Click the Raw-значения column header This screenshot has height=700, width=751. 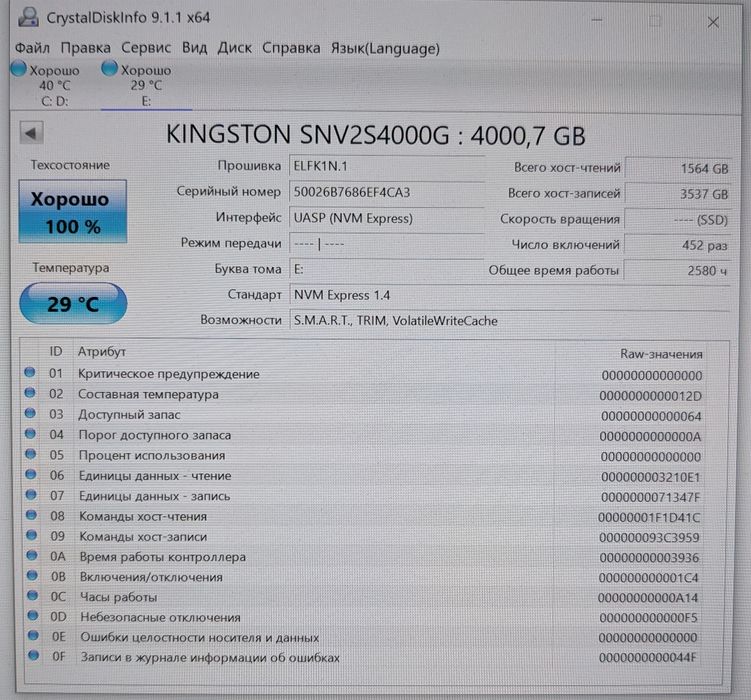click(x=661, y=354)
